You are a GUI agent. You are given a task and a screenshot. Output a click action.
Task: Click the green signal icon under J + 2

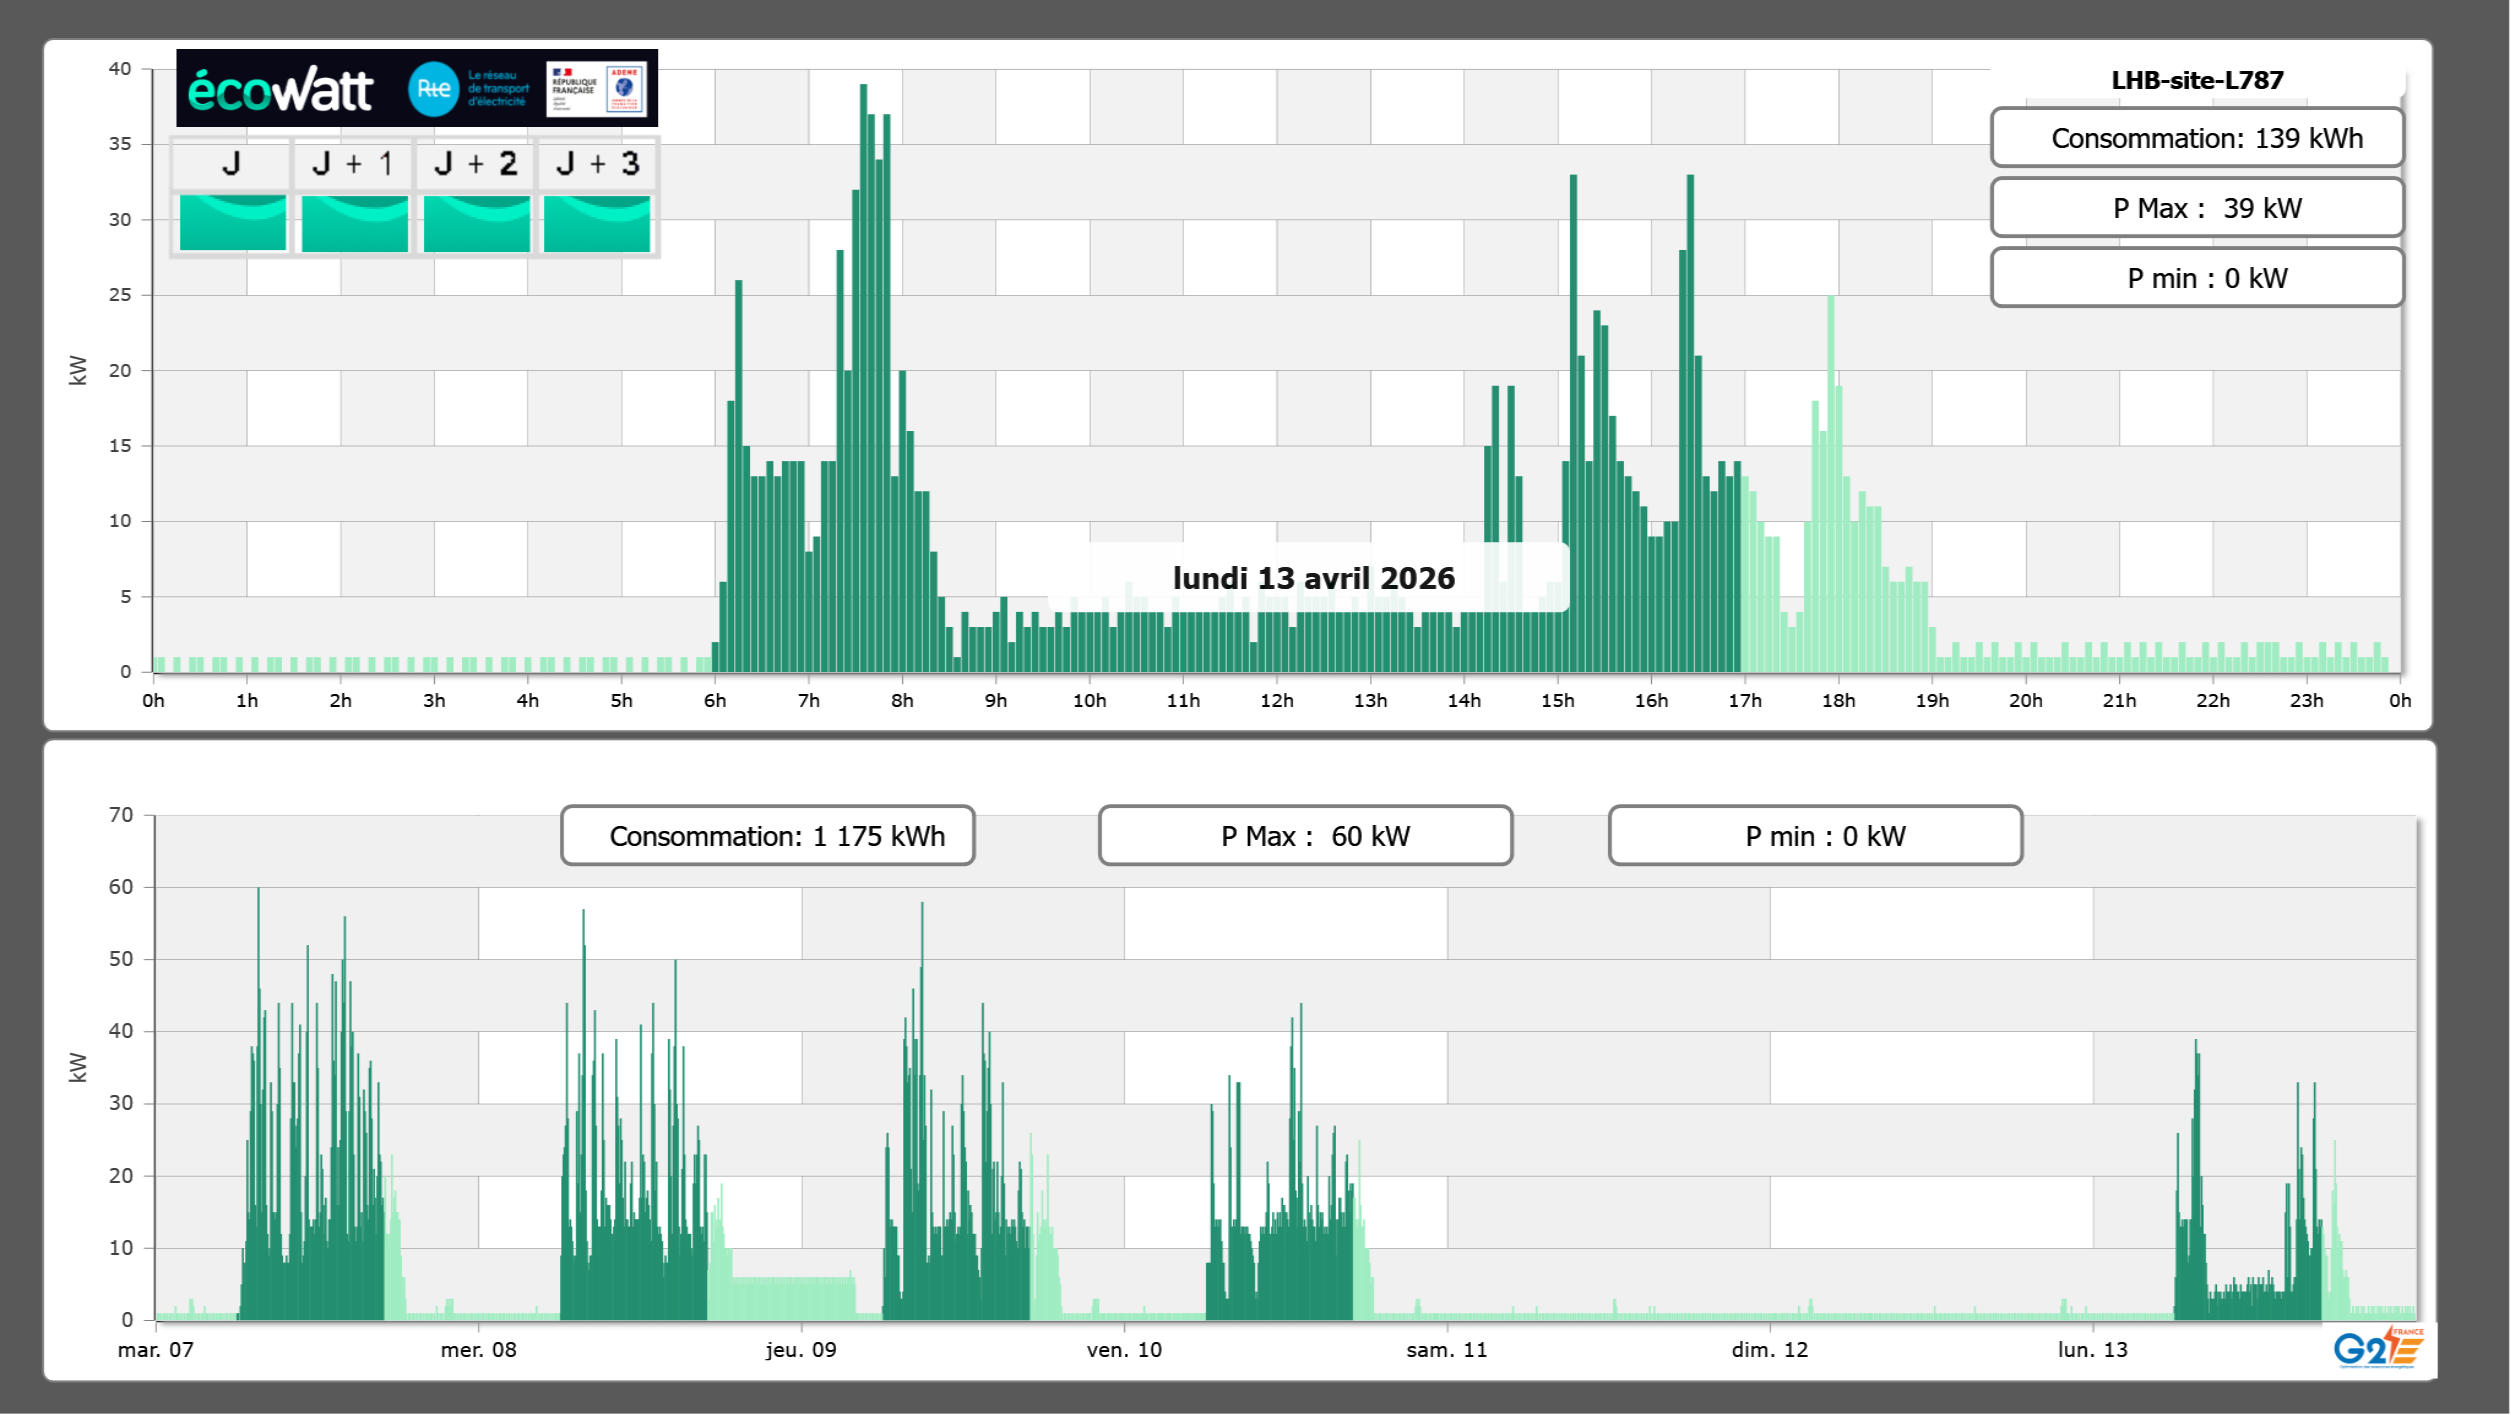(476, 223)
